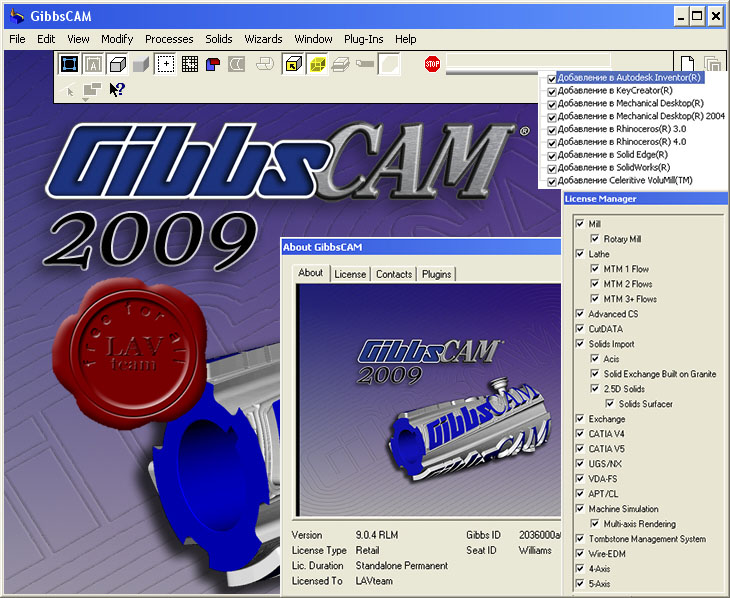730x598 pixels.
Task: Switch to the Plugins tab
Action: point(436,274)
